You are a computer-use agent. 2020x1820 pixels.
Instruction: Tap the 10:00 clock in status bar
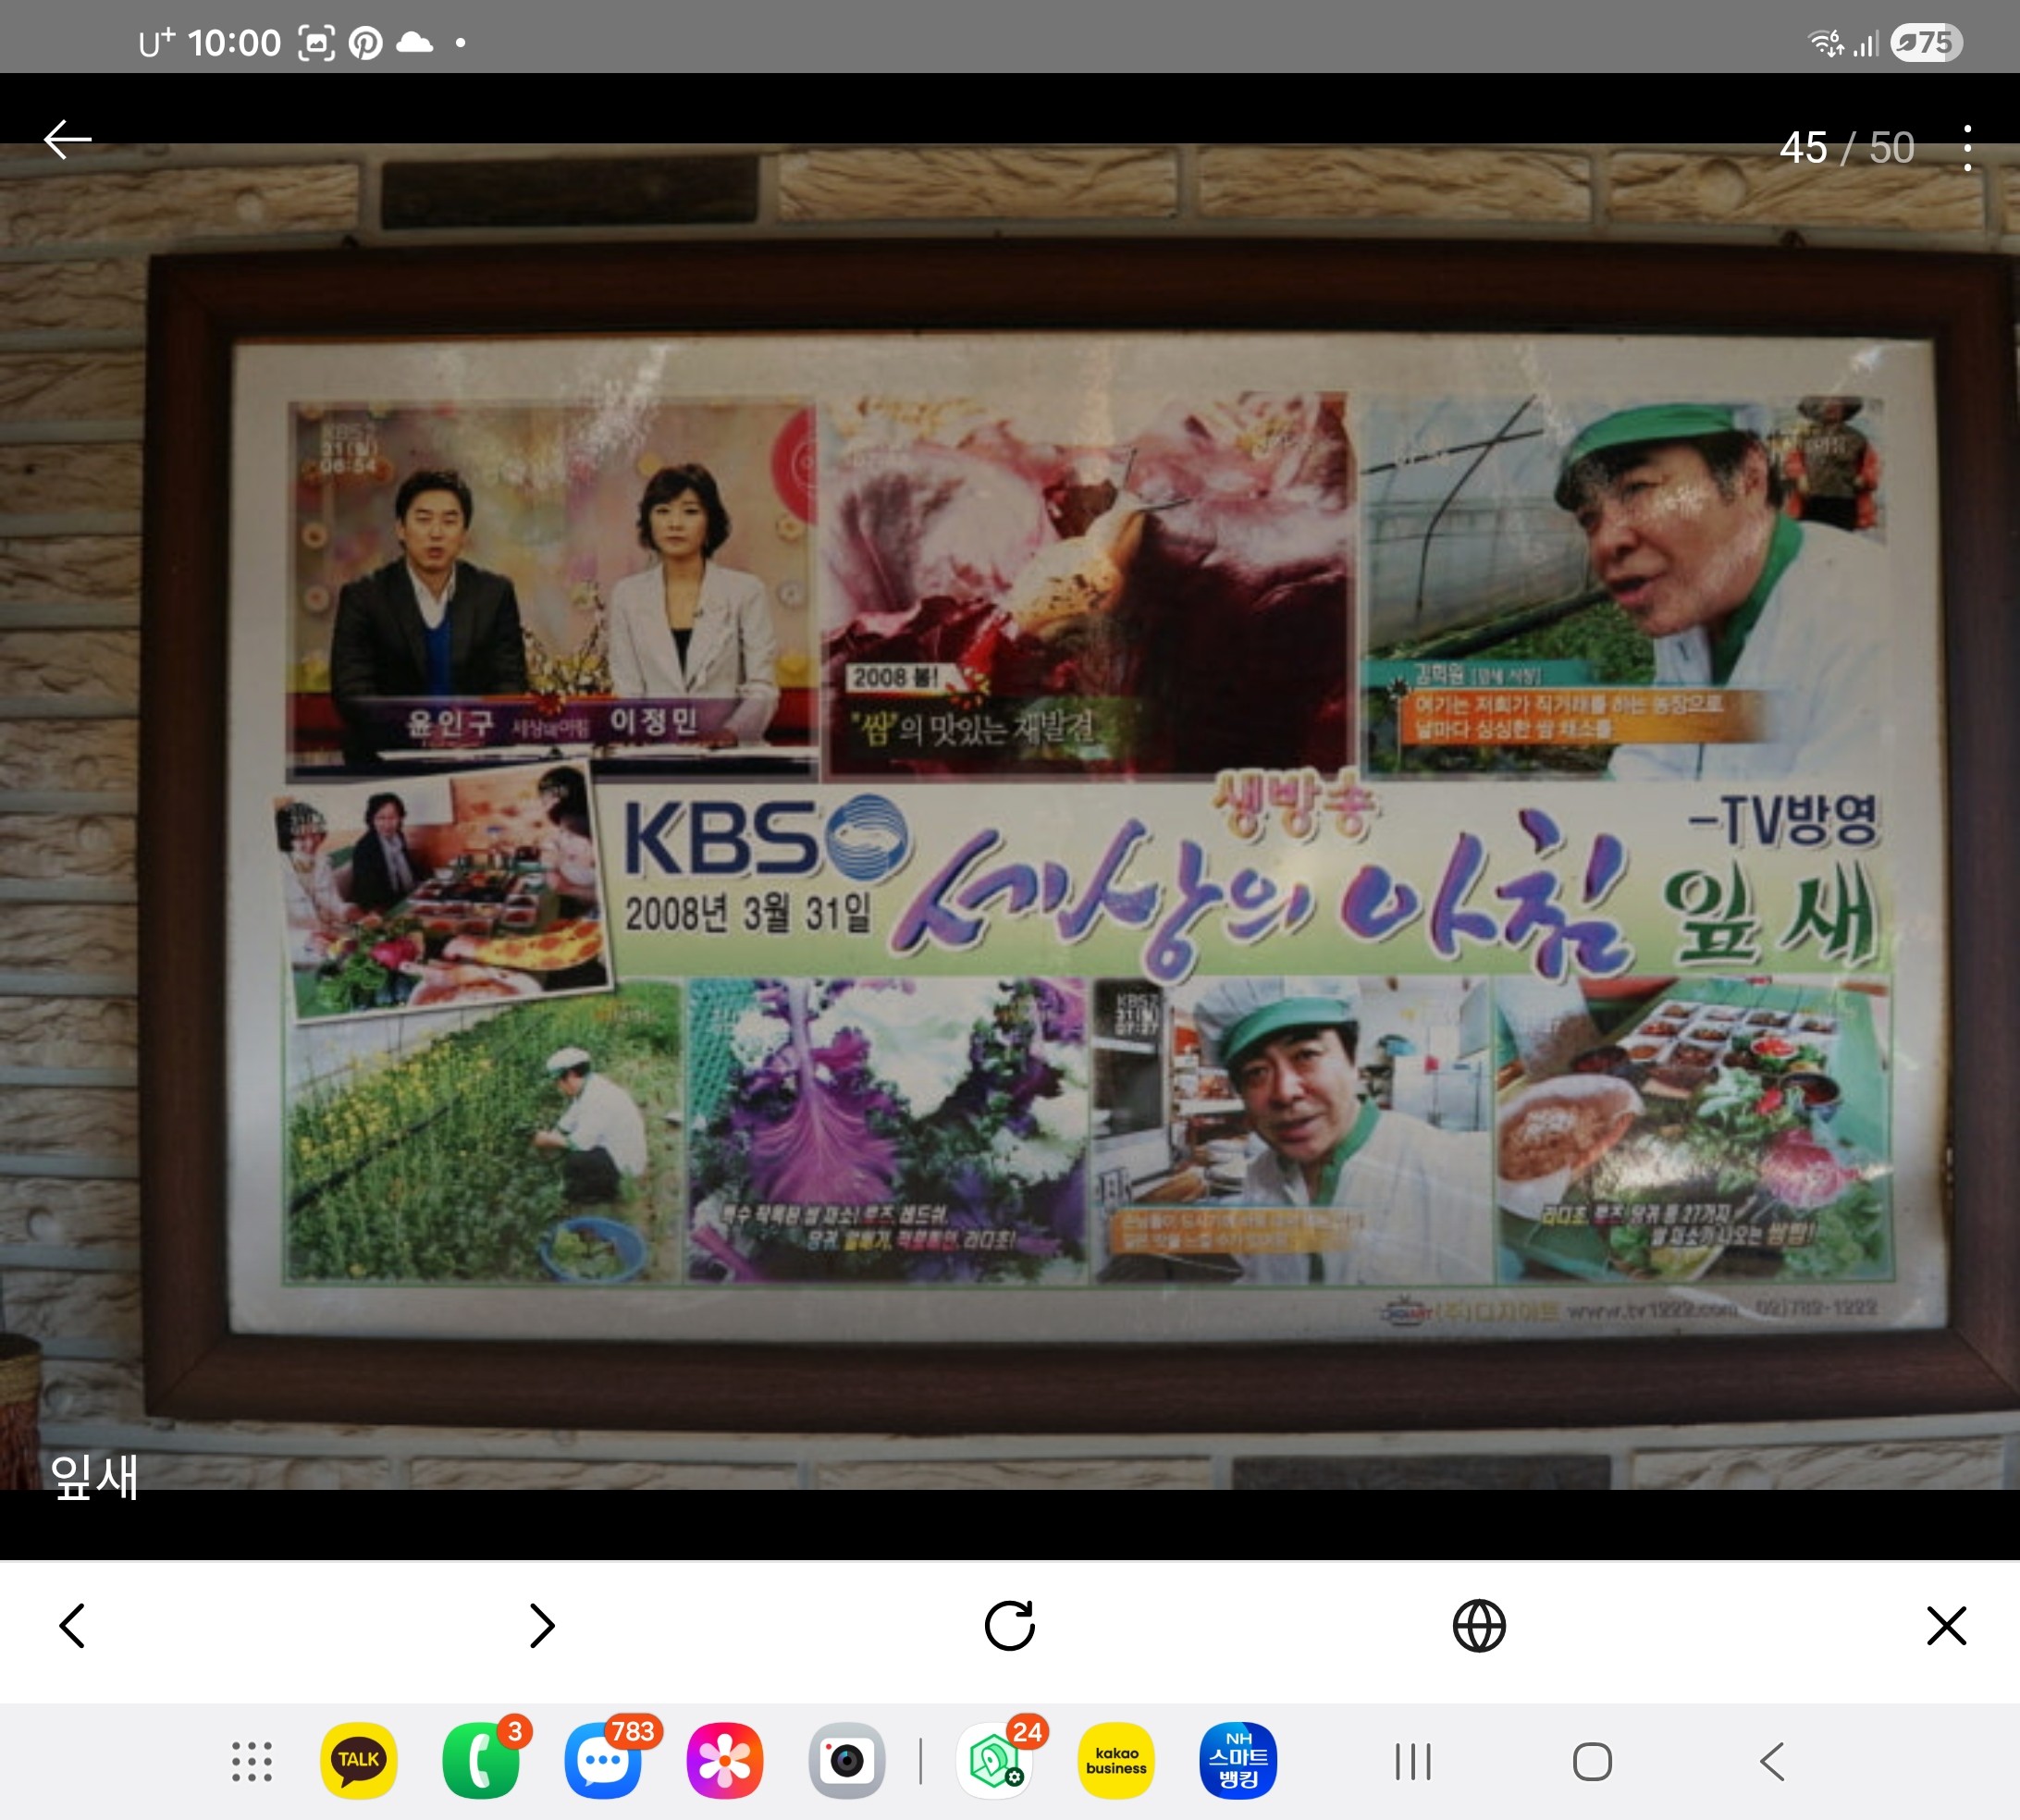coord(234,42)
